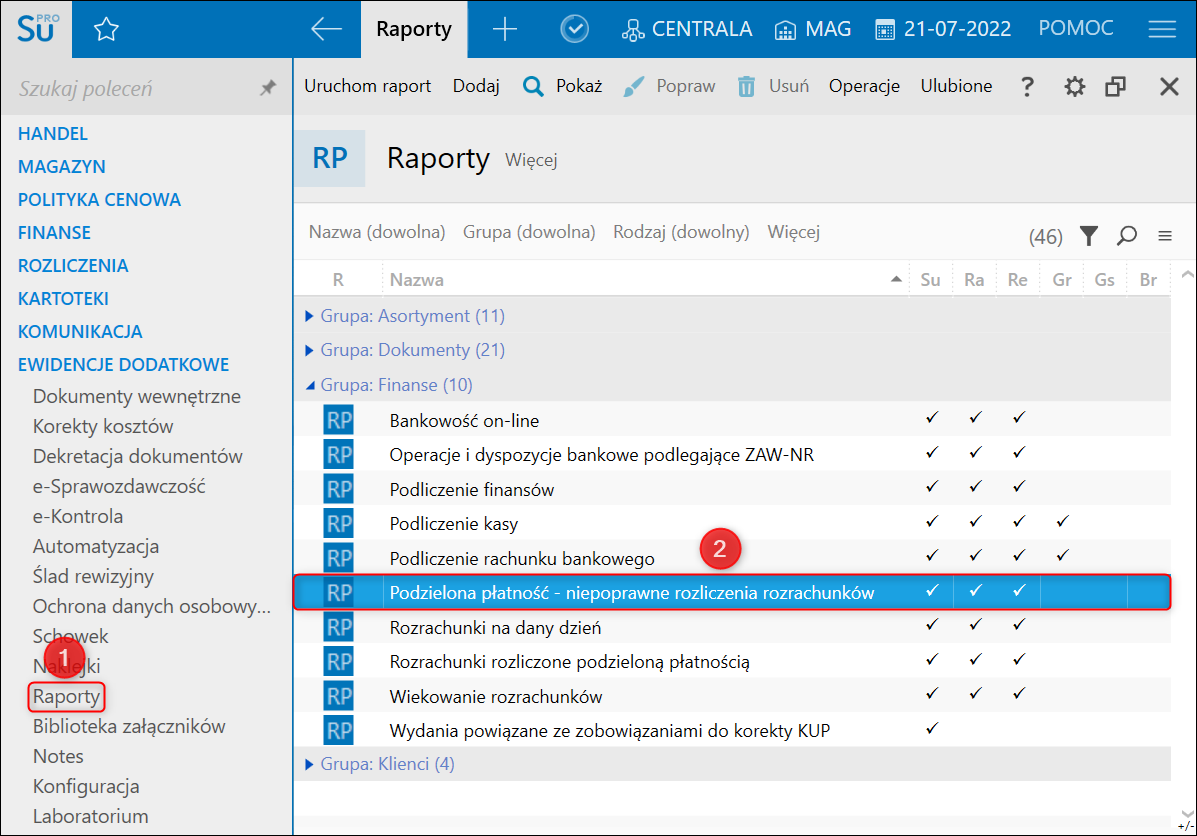Pin the command search panel
This screenshot has width=1197, height=836.
(267, 89)
